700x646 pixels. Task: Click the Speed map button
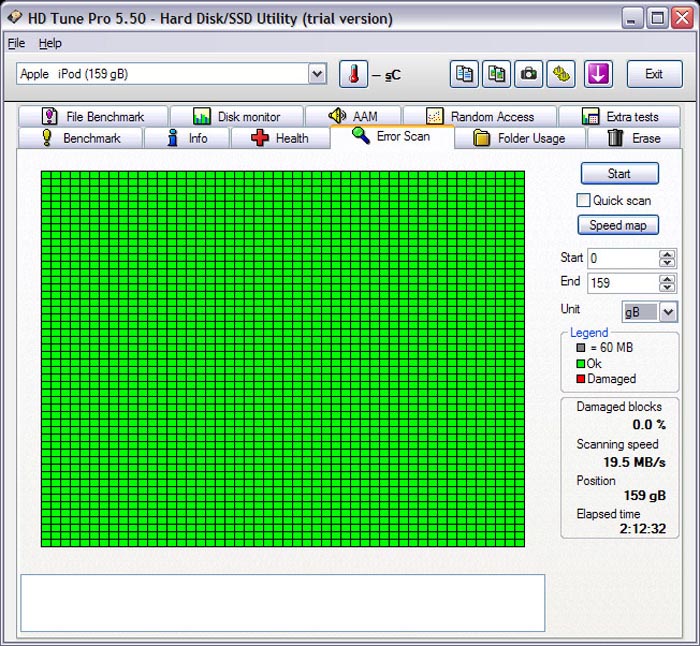click(x=618, y=225)
